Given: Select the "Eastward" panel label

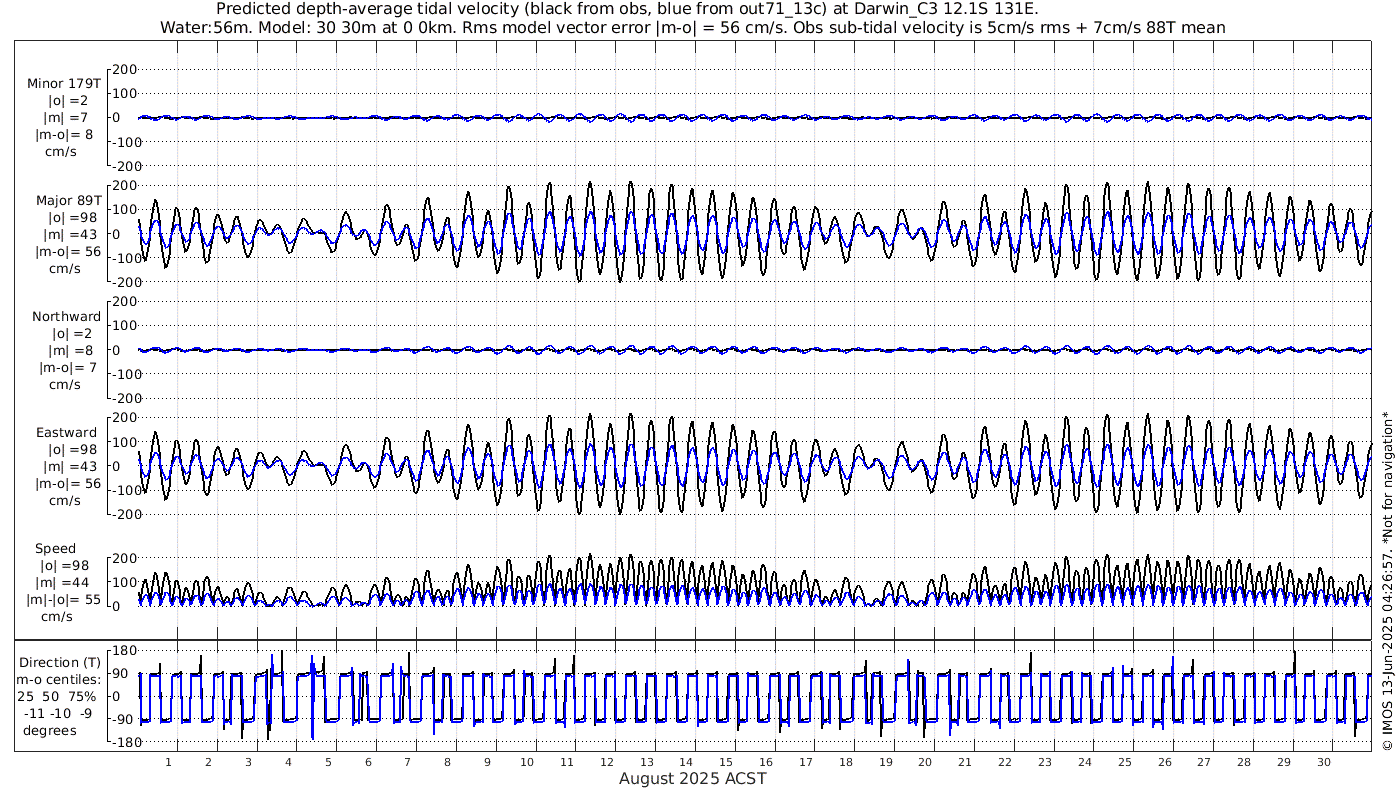Looking at the screenshot, I should pos(66,433).
